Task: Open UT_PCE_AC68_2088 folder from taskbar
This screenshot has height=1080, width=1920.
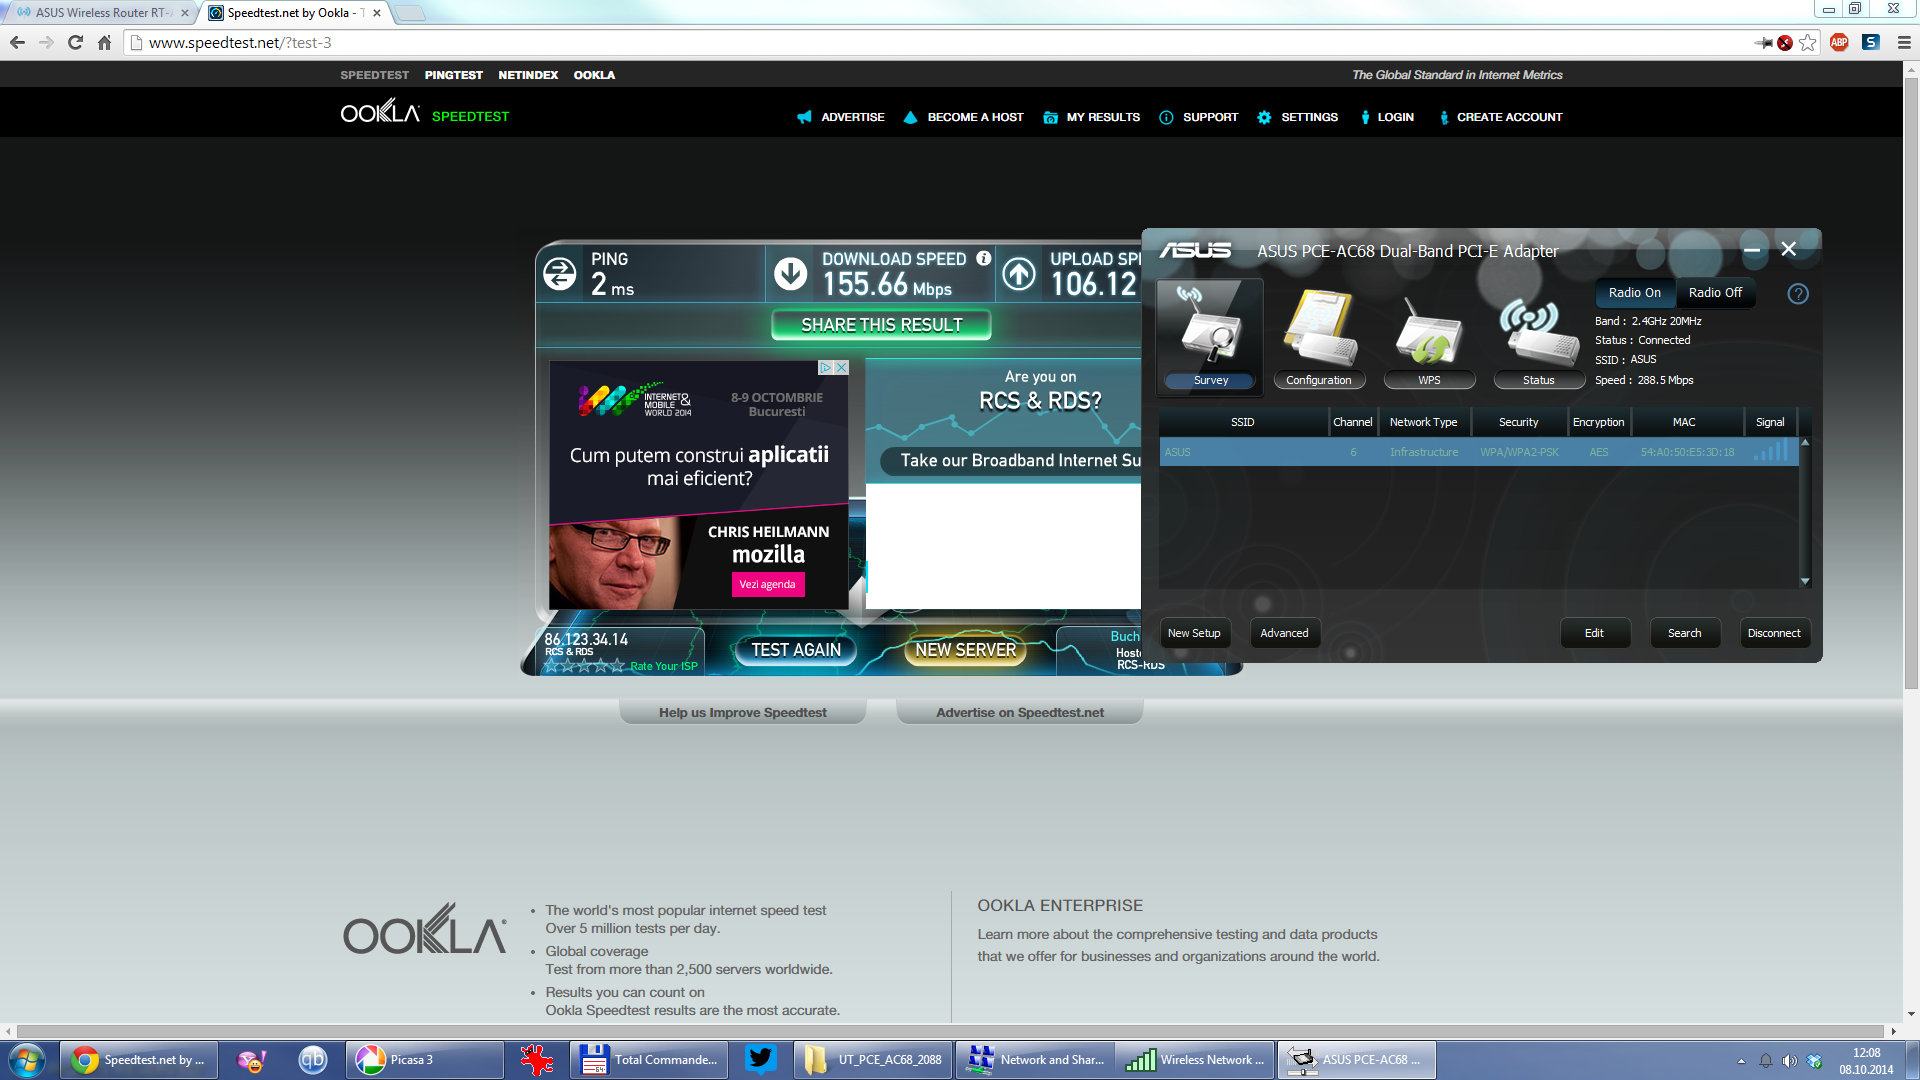Action: 873,1060
